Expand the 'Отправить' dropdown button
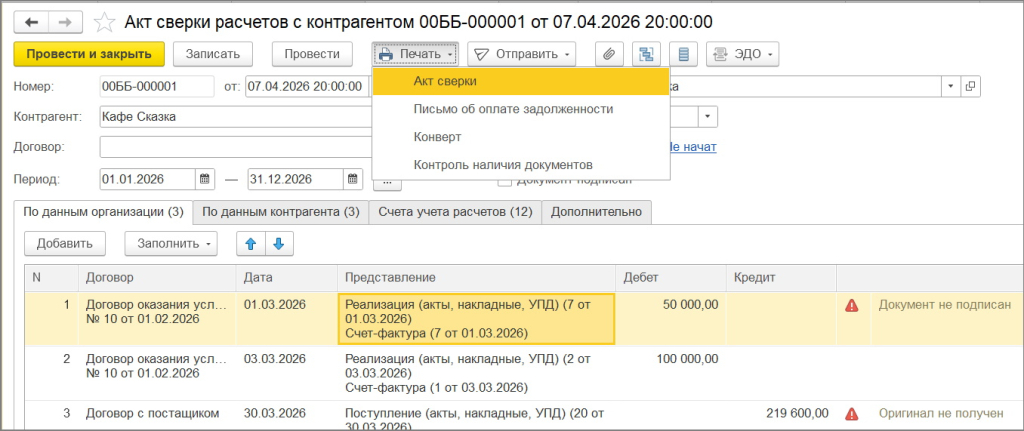This screenshot has width=1024, height=431. (521, 53)
